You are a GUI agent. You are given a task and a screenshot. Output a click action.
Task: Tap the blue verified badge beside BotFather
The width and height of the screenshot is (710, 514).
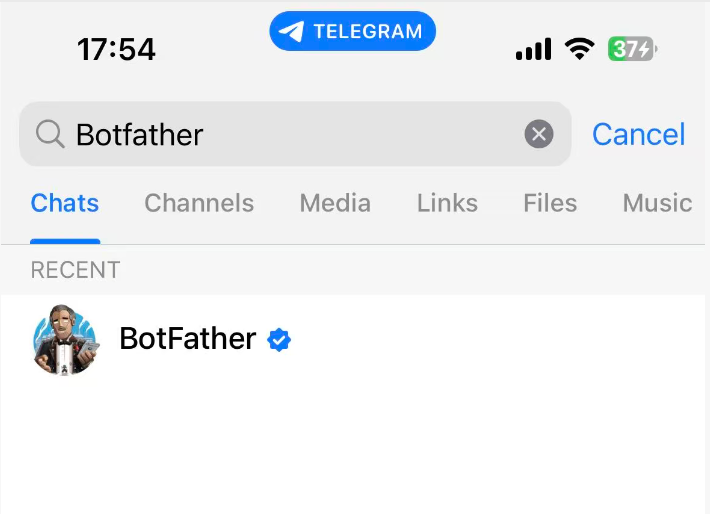point(279,340)
